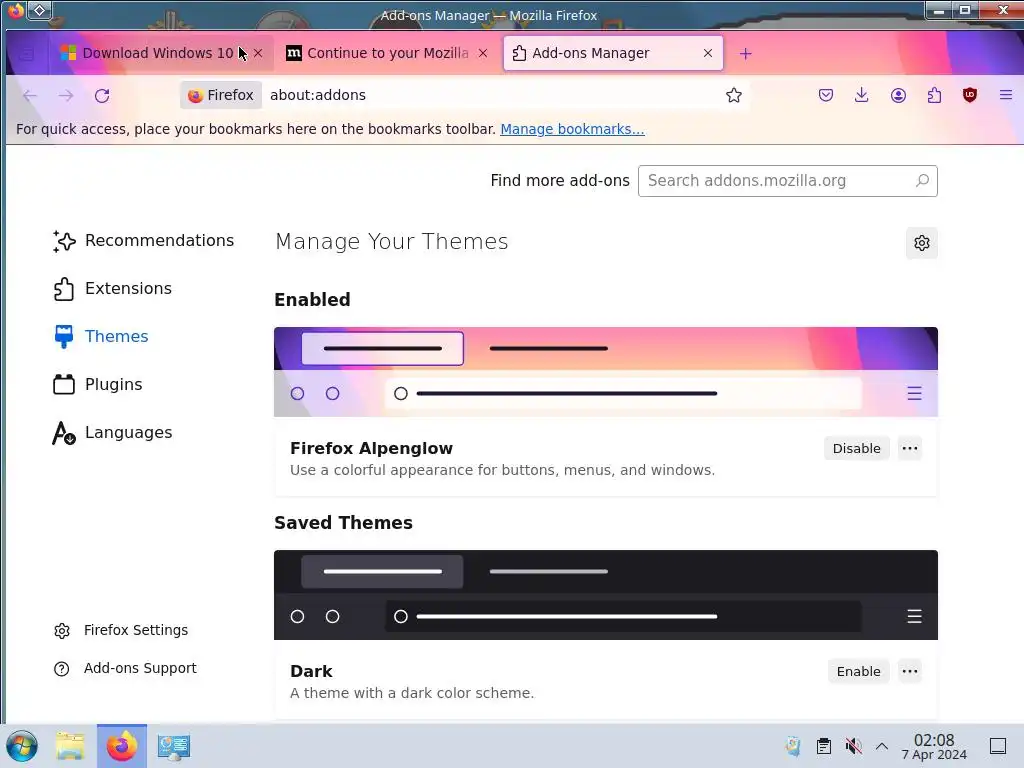Switch to Continue to your Mozilla tab
Screen dimensions: 1024x768
coord(388,53)
